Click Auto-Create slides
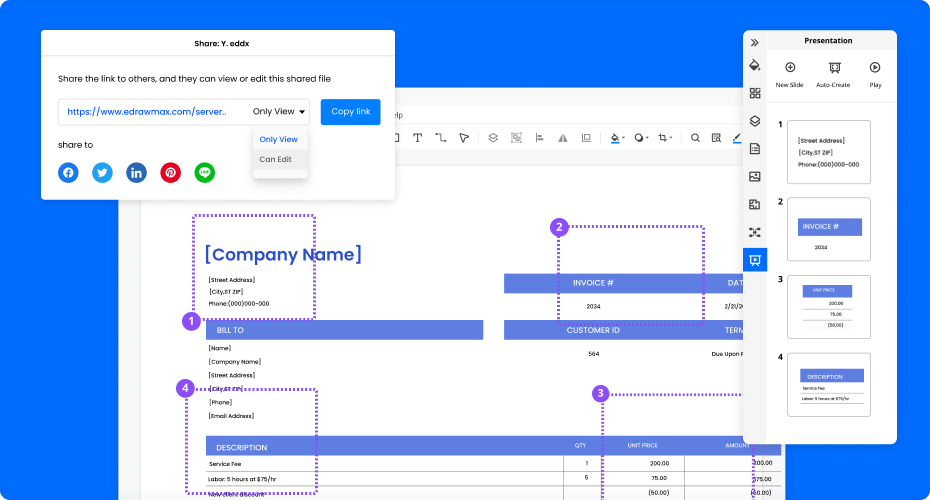Image resolution: width=930 pixels, height=500 pixels. pos(833,74)
